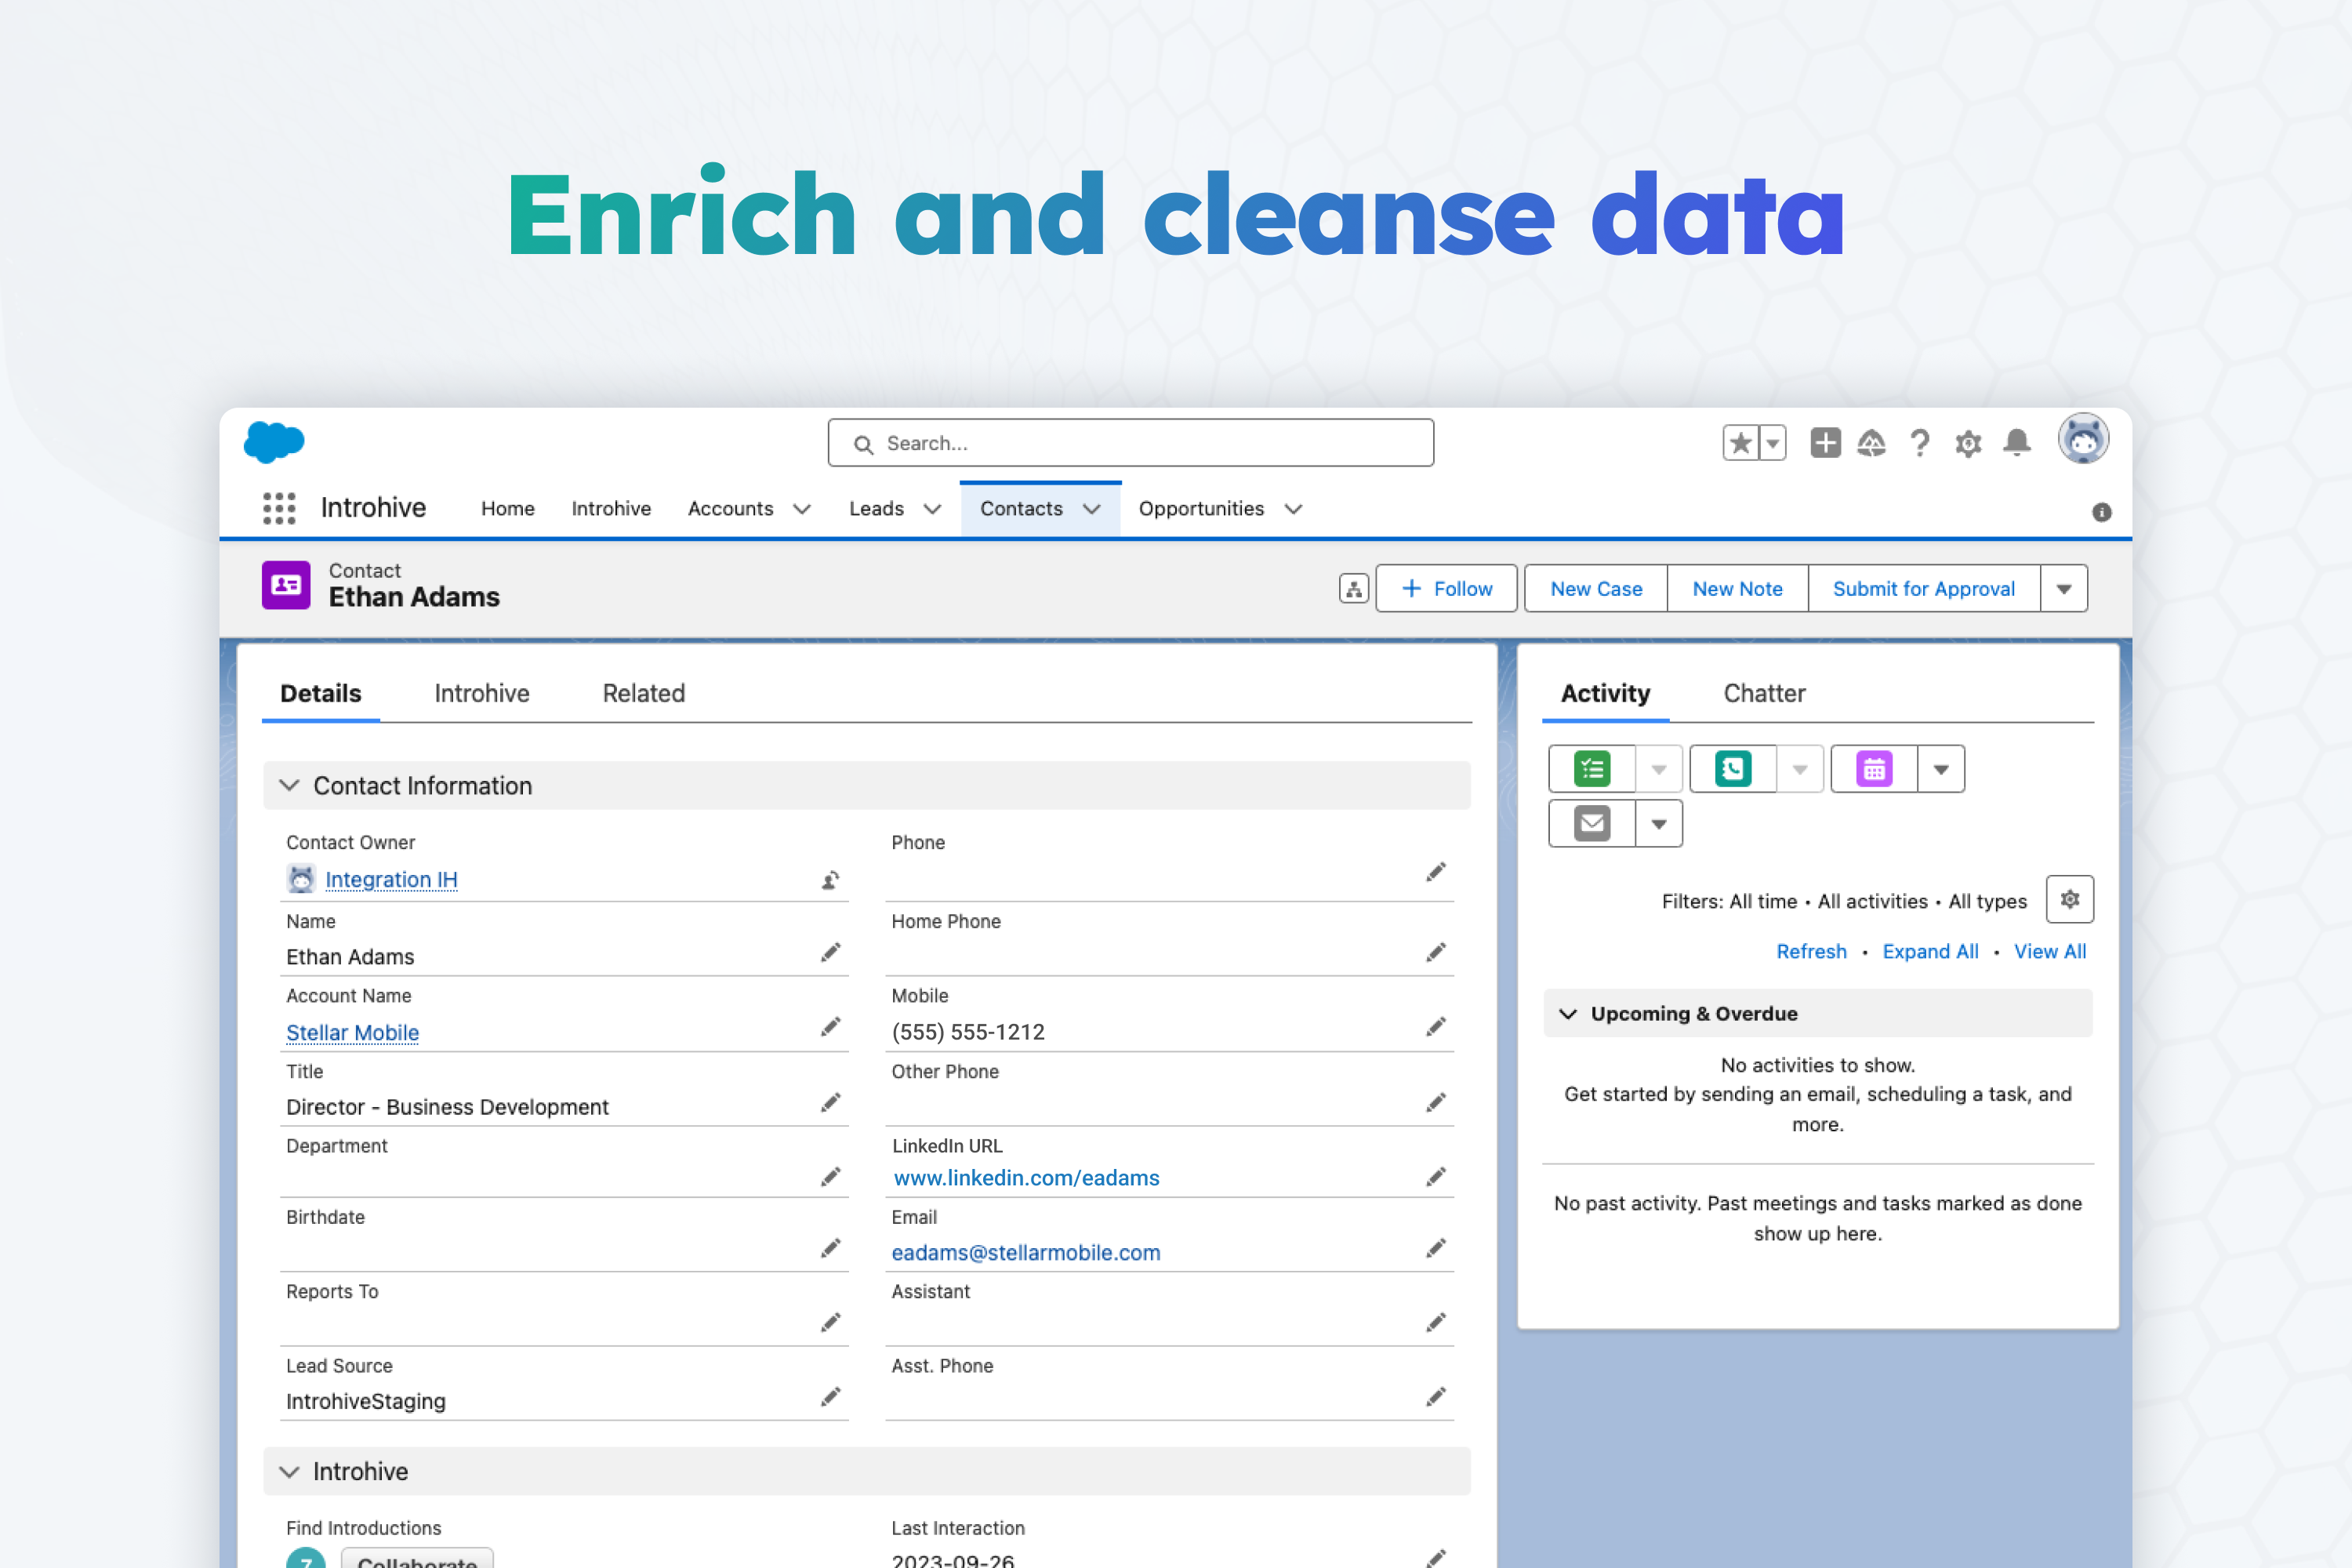Viewport: 2352px width, 1568px height.
Task: Click the Favorites star icon
Action: pos(1740,443)
